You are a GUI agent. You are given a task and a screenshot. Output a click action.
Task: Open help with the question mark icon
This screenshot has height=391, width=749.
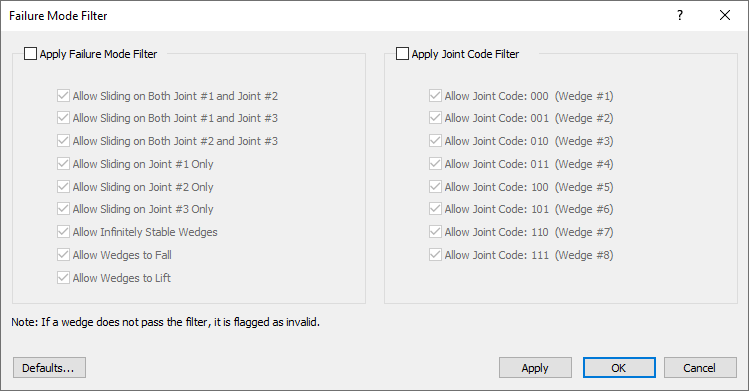(x=680, y=15)
